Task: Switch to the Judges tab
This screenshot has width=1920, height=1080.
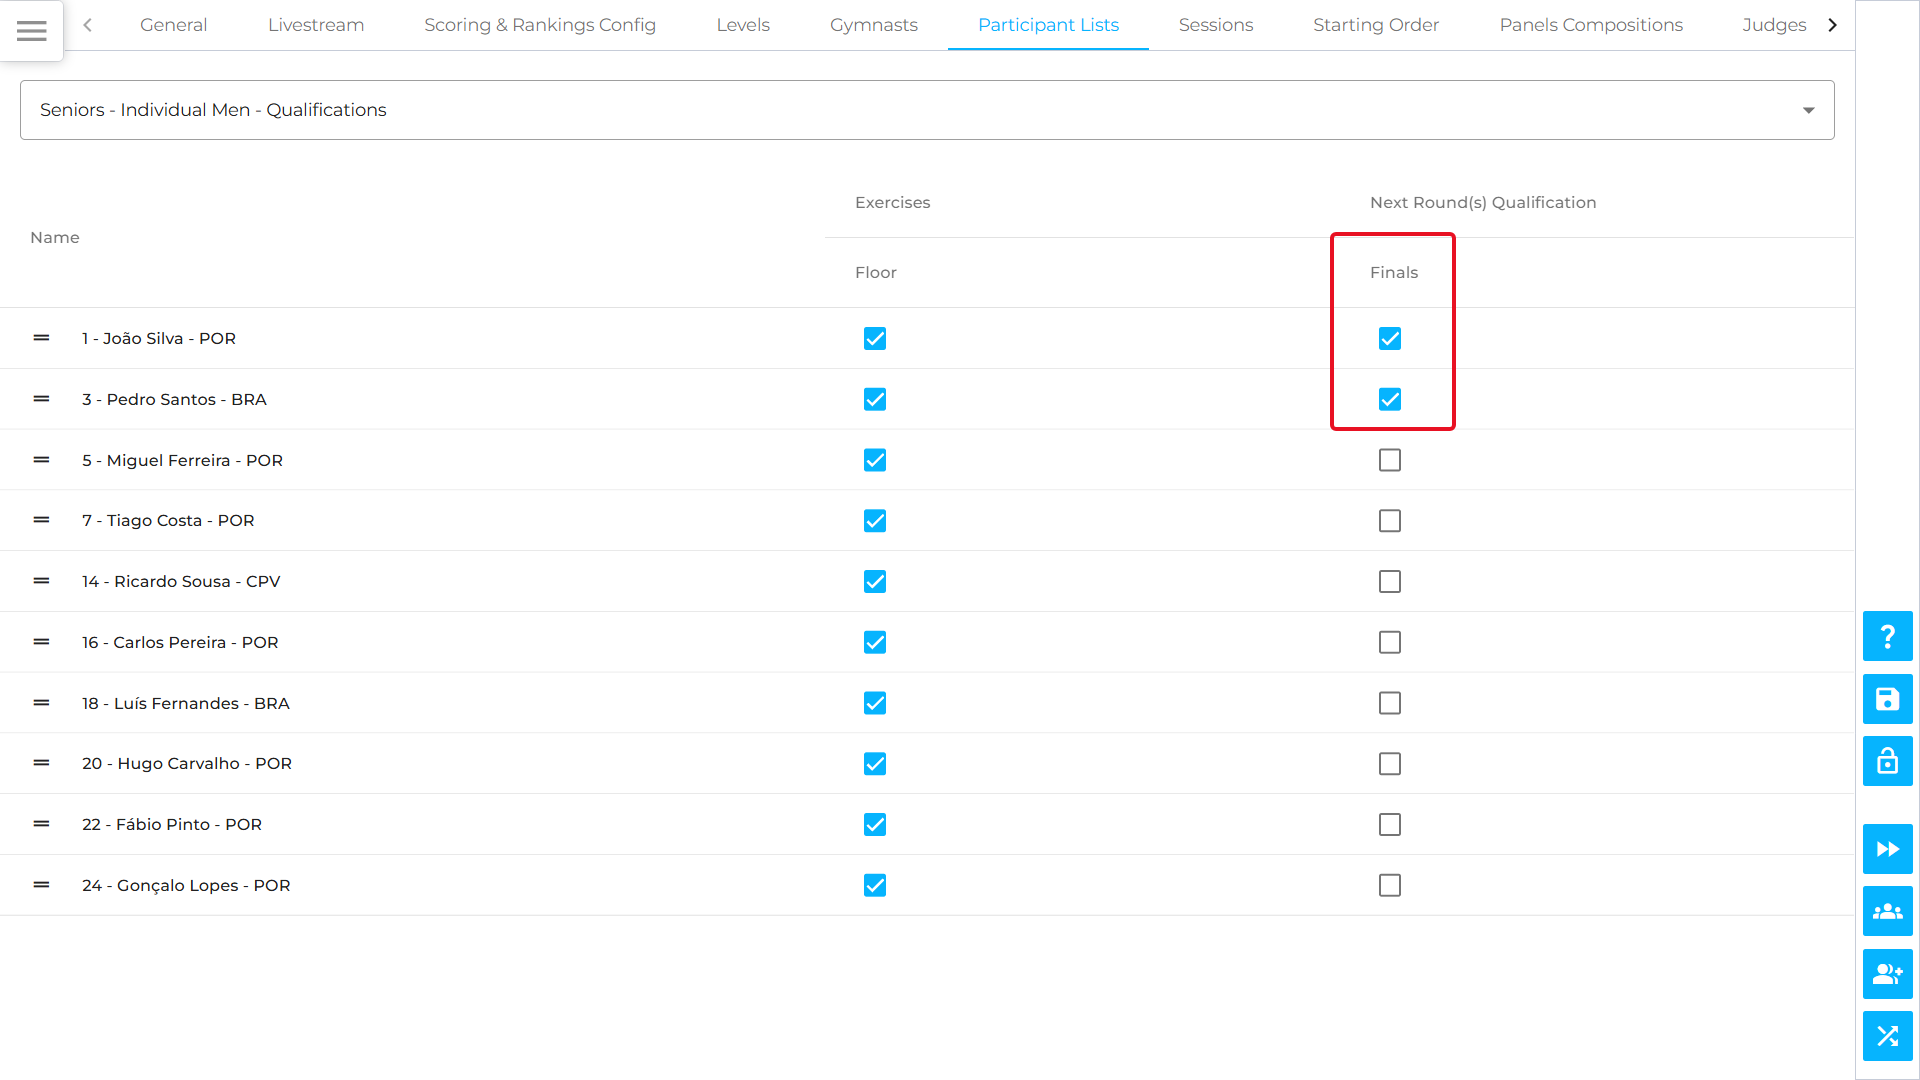Action: coord(1774,25)
